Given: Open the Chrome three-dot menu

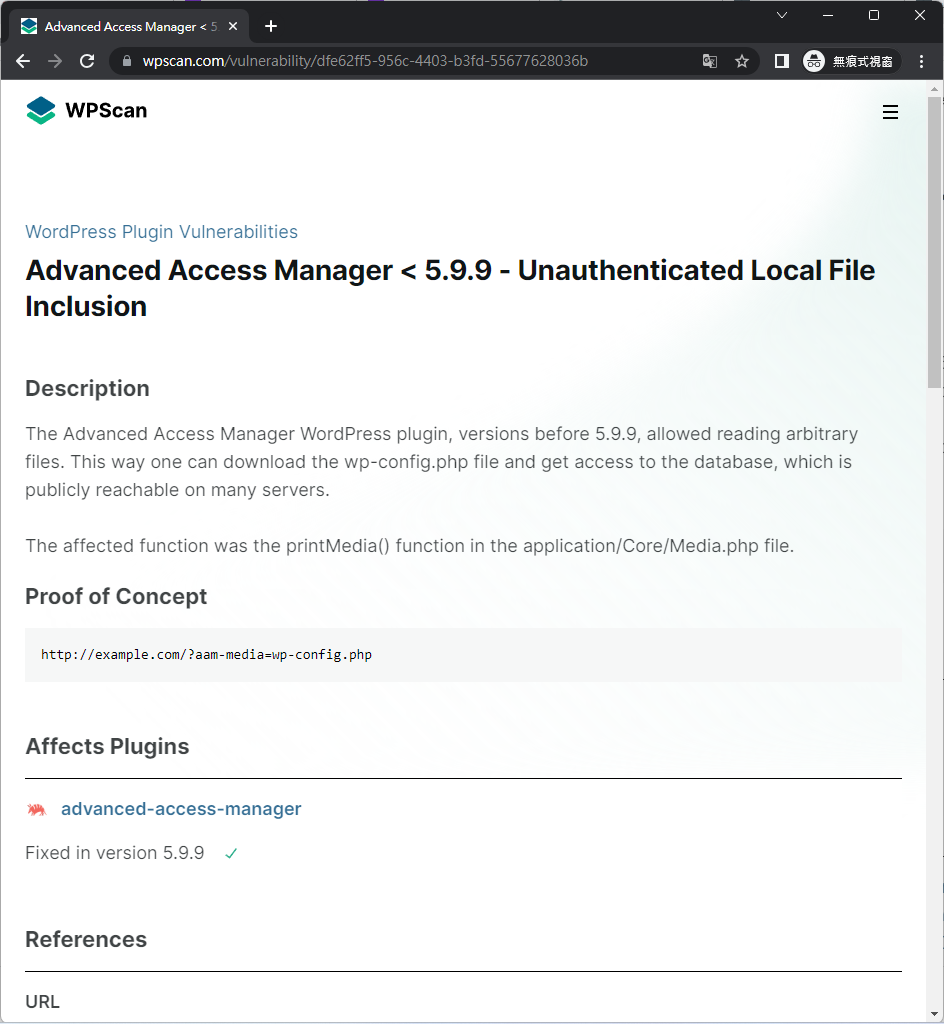Looking at the screenshot, I should (921, 61).
